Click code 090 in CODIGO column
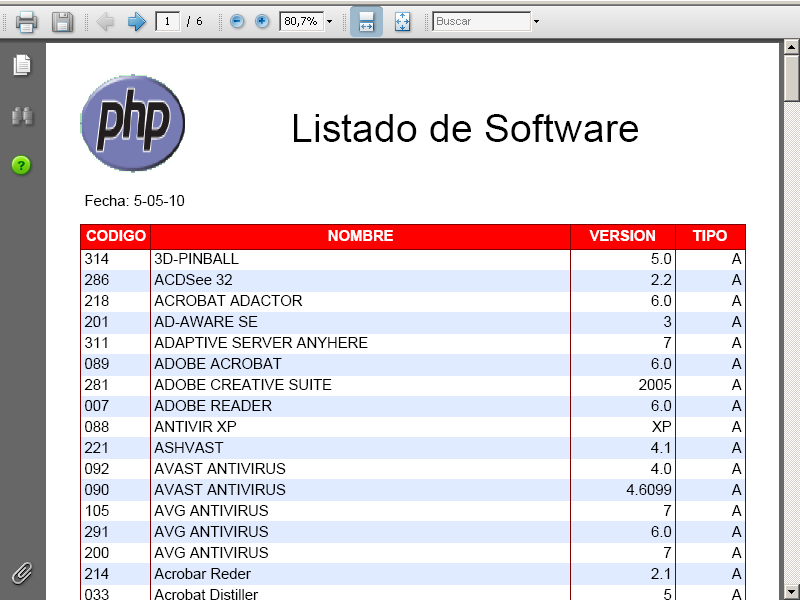Screen dimensions: 800x600 point(96,489)
